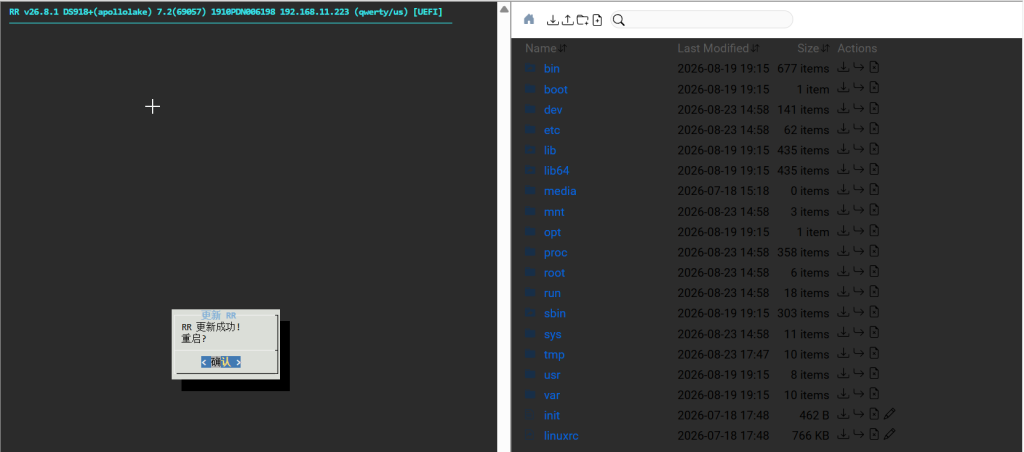Screen dimensions: 1024x452
Task: Click the toolbar upload icon
Action: coord(568,20)
